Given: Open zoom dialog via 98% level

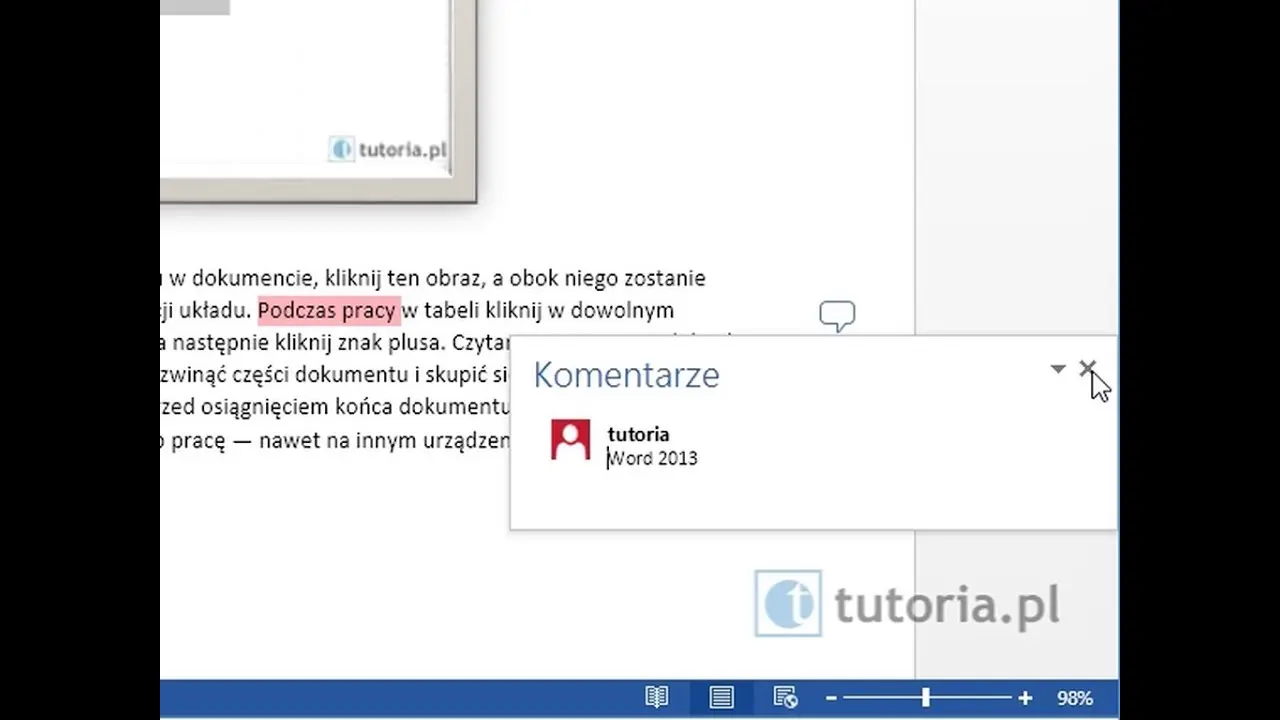Looking at the screenshot, I should tap(1074, 698).
